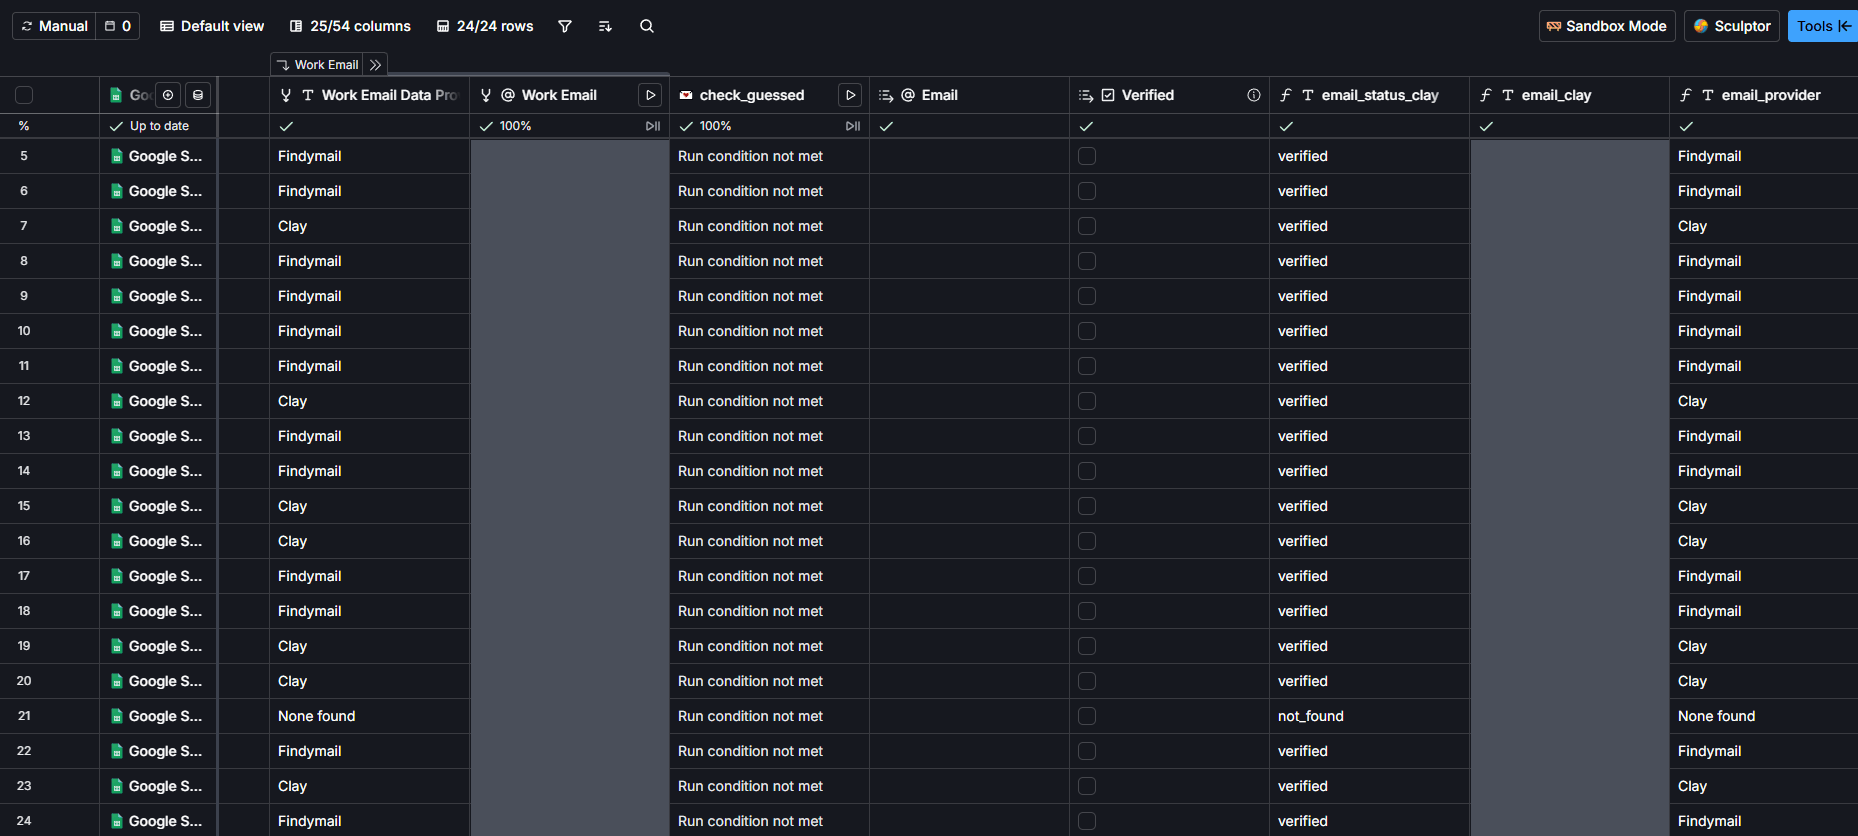1858x836 pixels.
Task: Check the Verified box in row 5
Action: pyautogui.click(x=1087, y=156)
